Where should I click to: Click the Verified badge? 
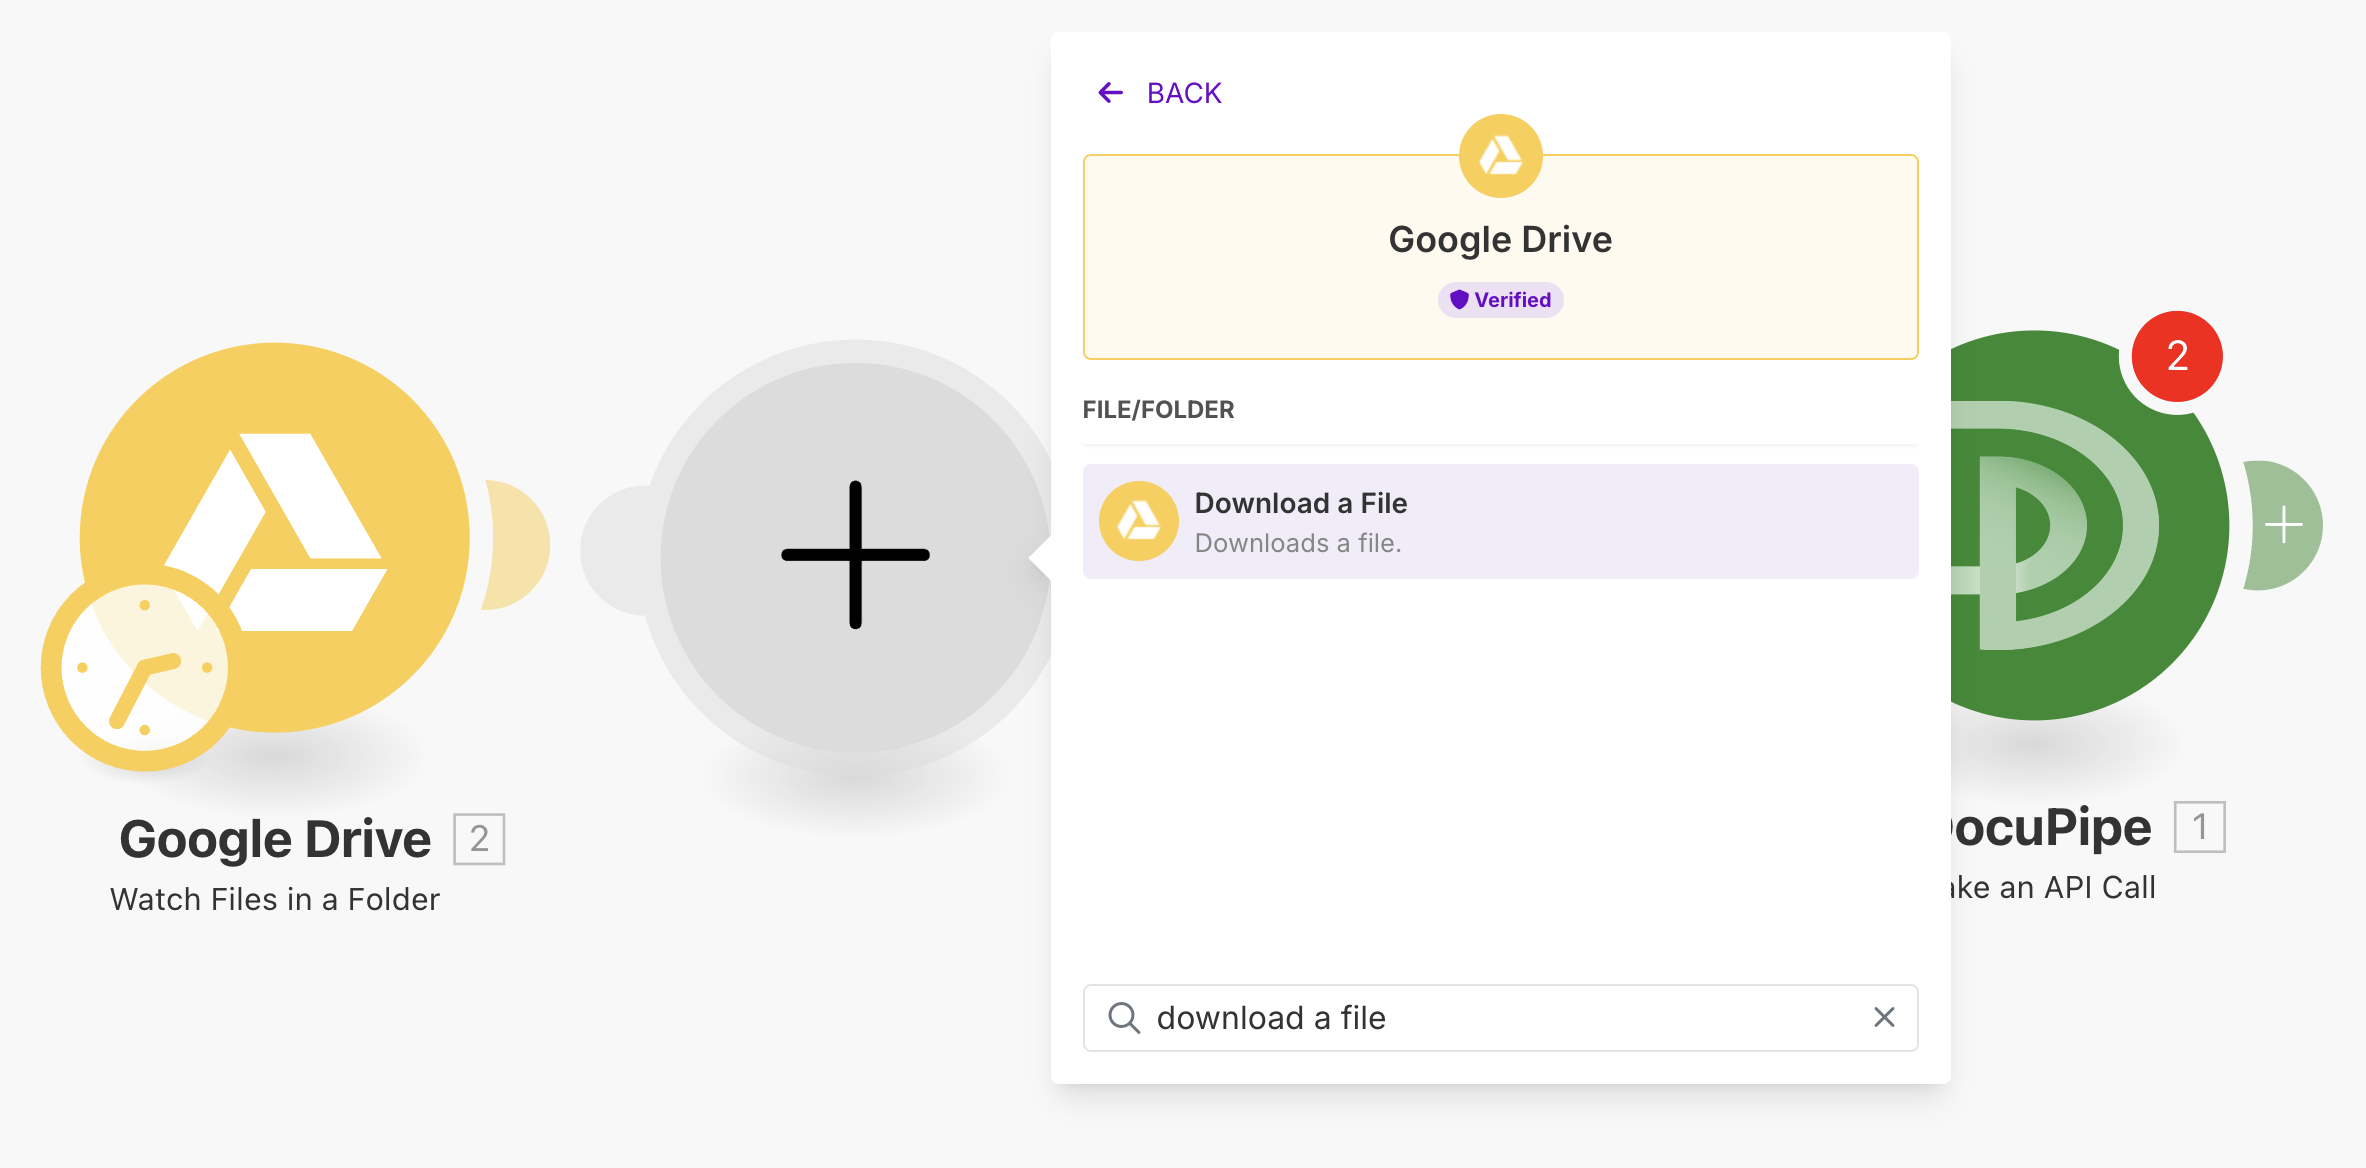[1500, 300]
